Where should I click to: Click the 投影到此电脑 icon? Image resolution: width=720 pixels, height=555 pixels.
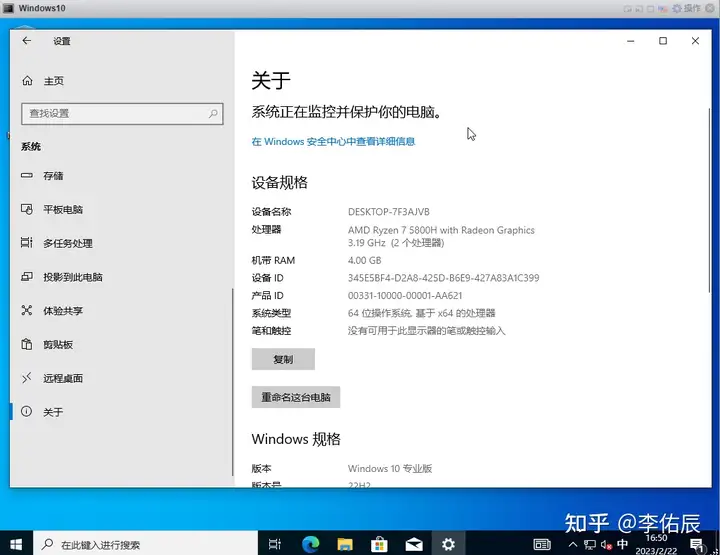tap(27, 276)
